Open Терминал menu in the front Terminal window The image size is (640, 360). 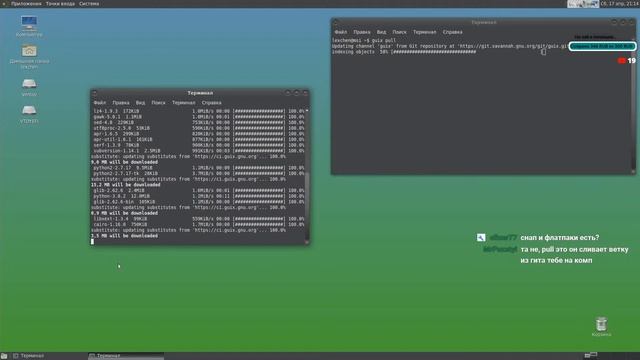click(x=184, y=103)
